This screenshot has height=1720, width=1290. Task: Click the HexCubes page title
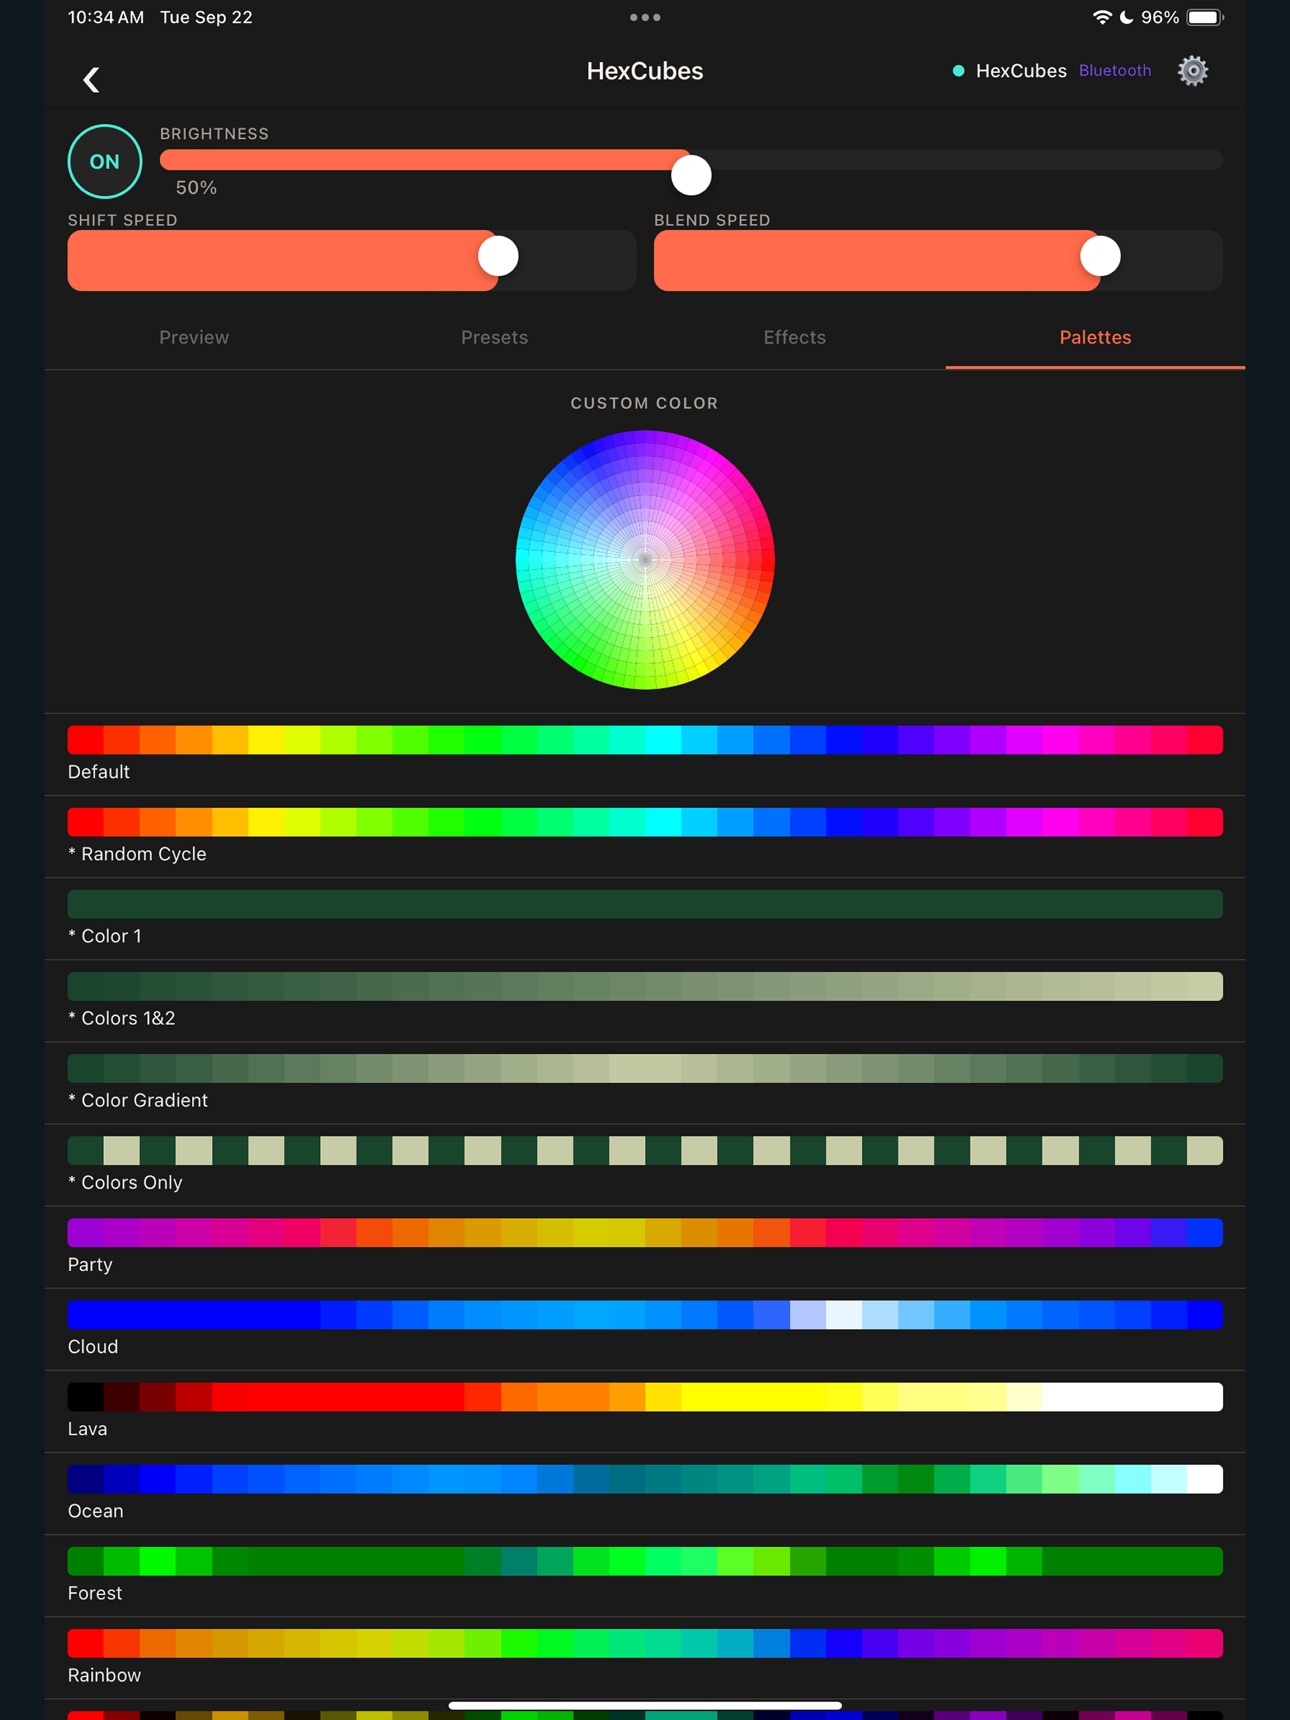pyautogui.click(x=645, y=71)
